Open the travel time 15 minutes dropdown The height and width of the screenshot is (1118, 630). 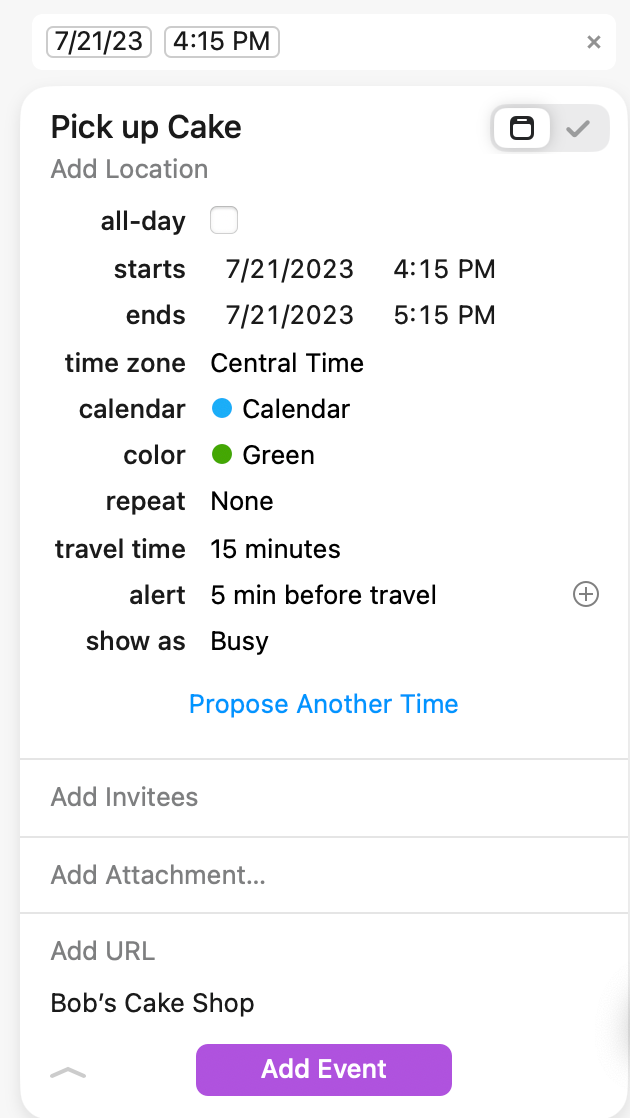[275, 549]
